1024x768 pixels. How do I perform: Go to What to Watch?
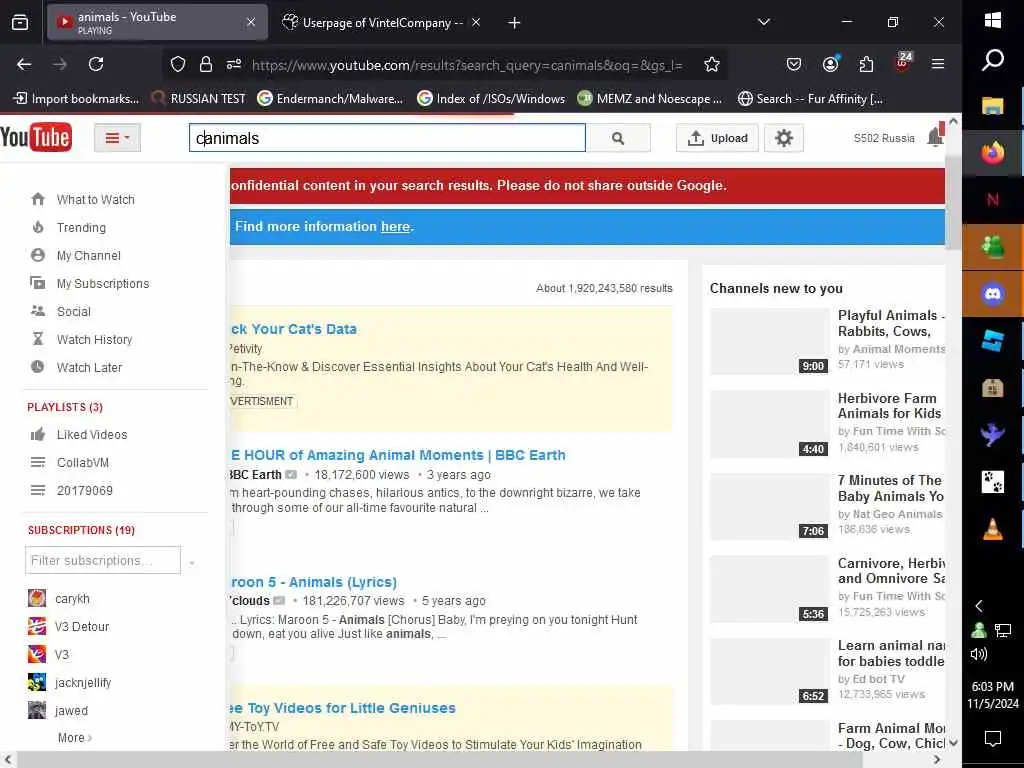[x=95, y=199]
